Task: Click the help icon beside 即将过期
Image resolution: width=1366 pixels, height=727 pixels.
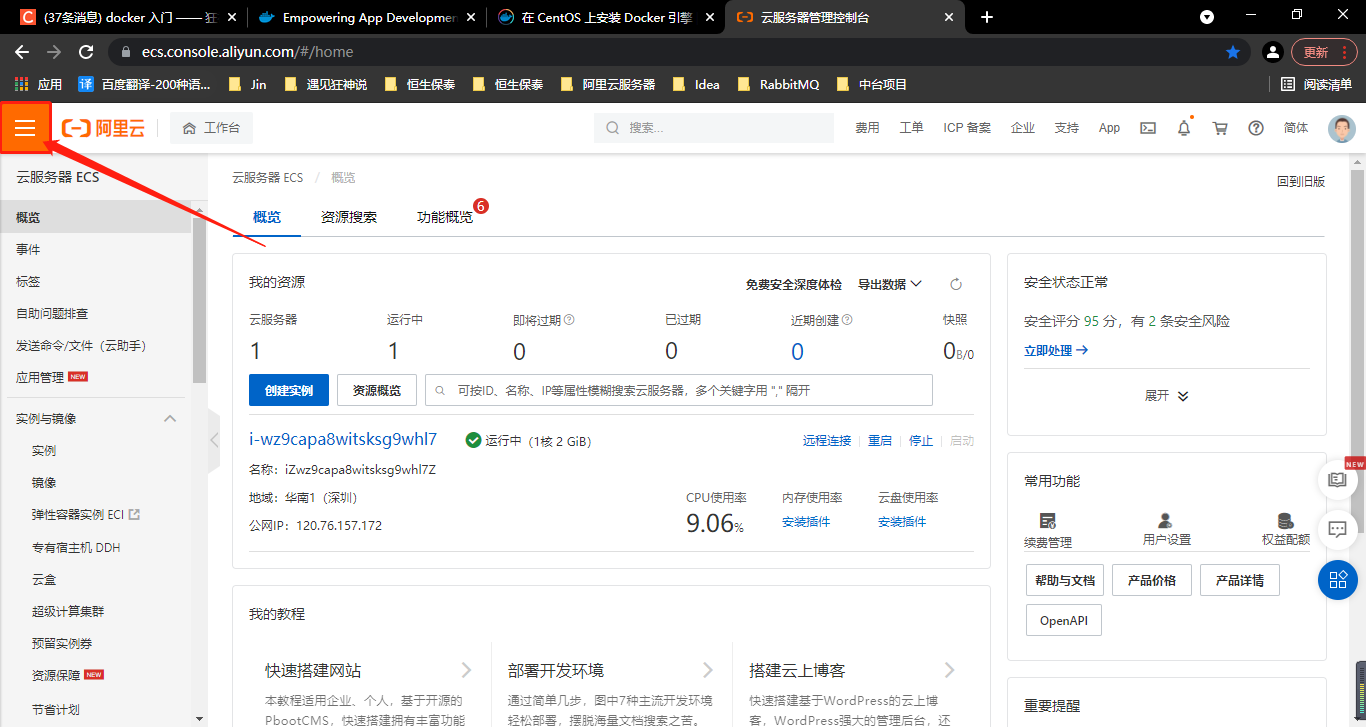Action: click(569, 320)
